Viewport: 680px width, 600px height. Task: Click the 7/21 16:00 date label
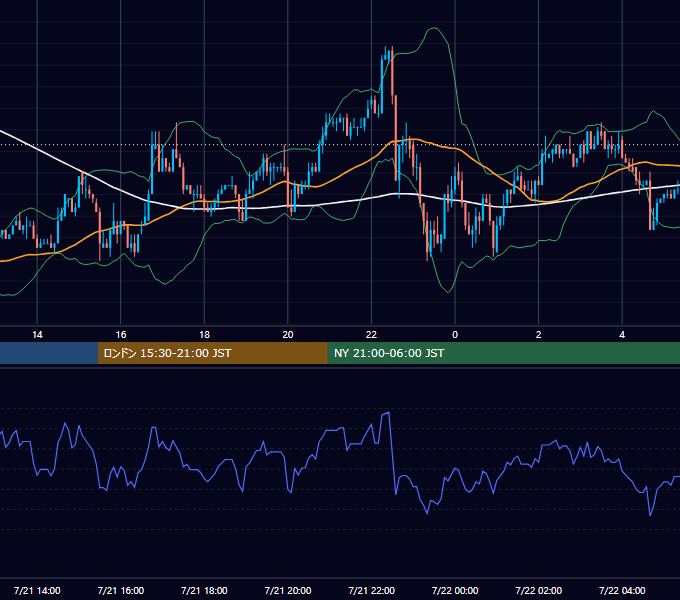(121, 590)
